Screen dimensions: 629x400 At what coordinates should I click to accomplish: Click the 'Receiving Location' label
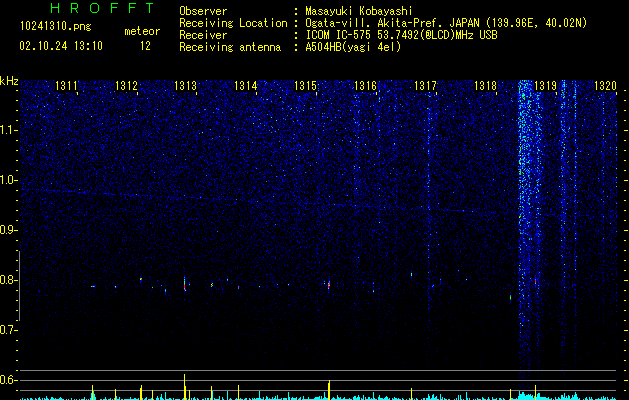(x=233, y=23)
